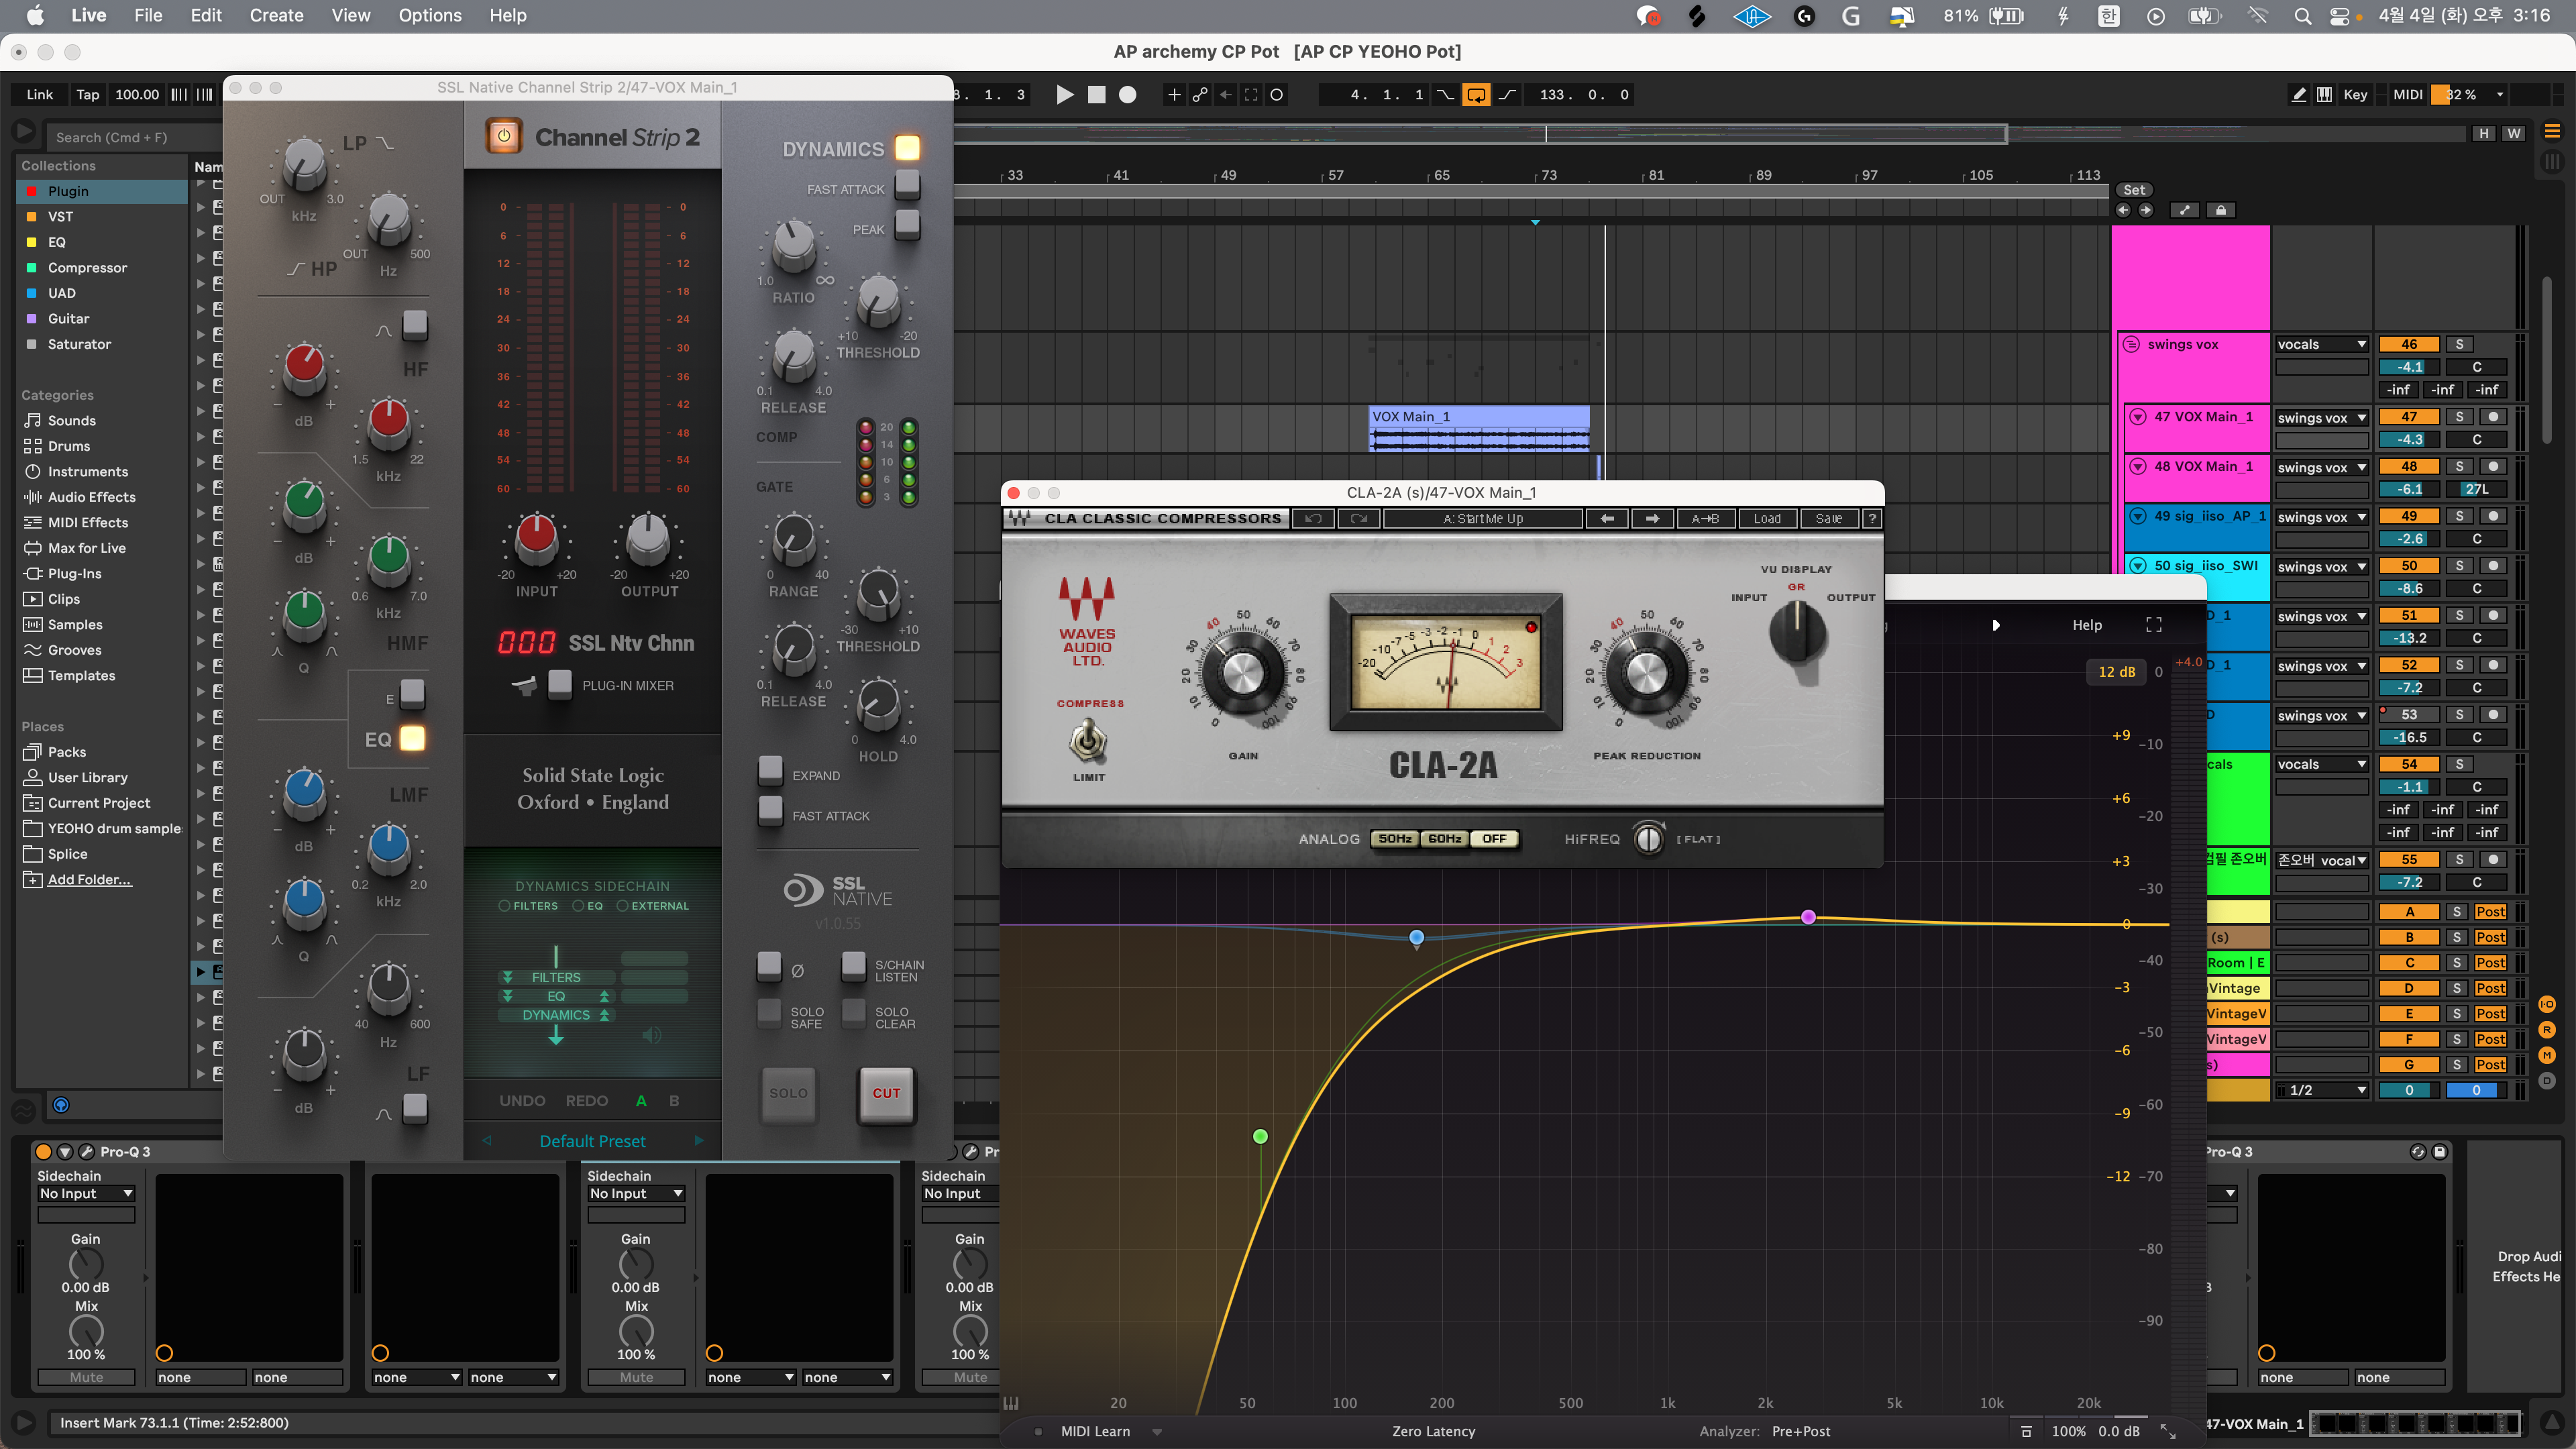
Task: Click the CLA-2A redo arrow icon
Action: [1359, 519]
